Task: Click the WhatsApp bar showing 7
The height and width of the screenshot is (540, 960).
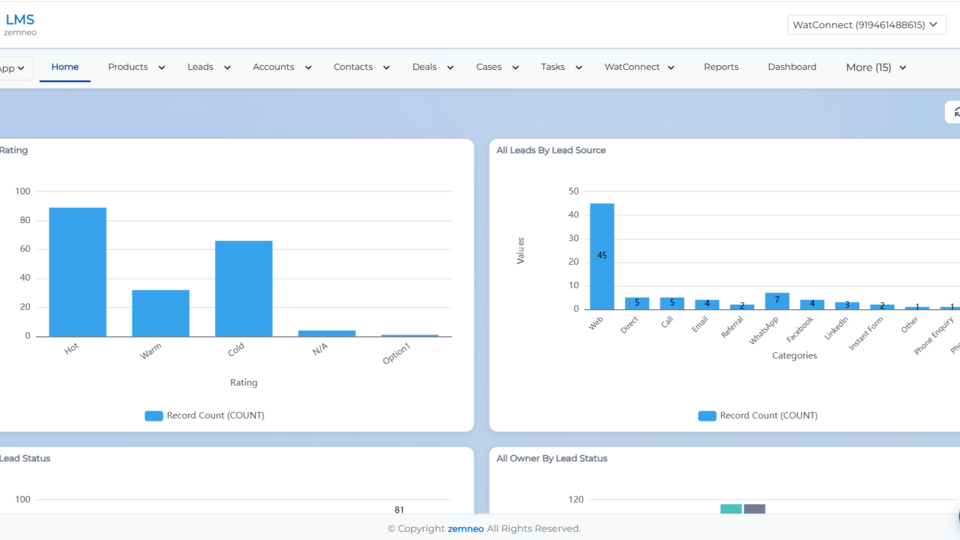Action: pyautogui.click(x=777, y=301)
